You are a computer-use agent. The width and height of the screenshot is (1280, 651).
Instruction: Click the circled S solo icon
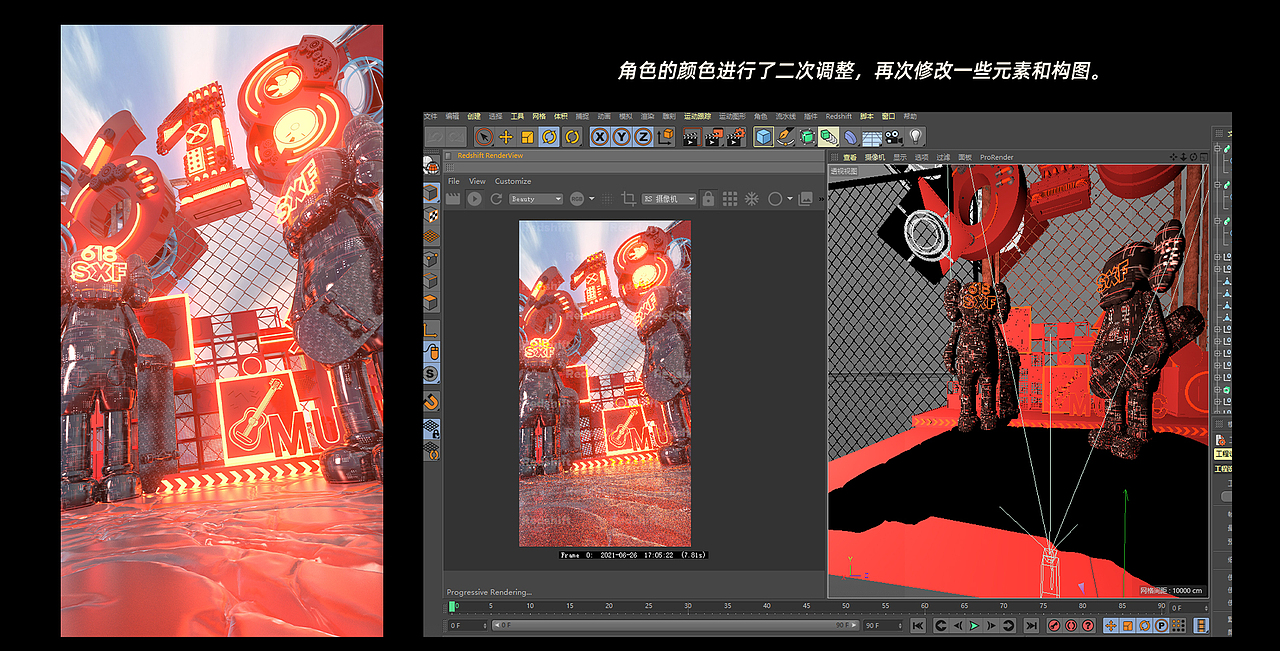pyautogui.click(x=431, y=373)
